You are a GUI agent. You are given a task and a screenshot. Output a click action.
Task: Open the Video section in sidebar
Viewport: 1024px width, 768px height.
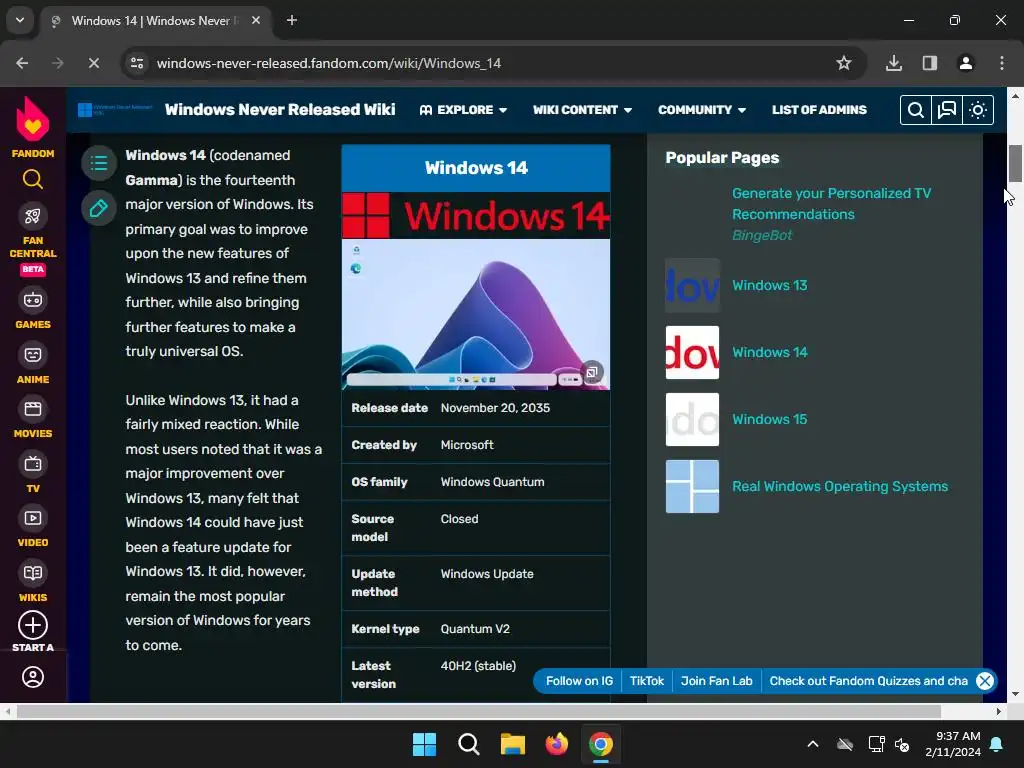click(33, 527)
